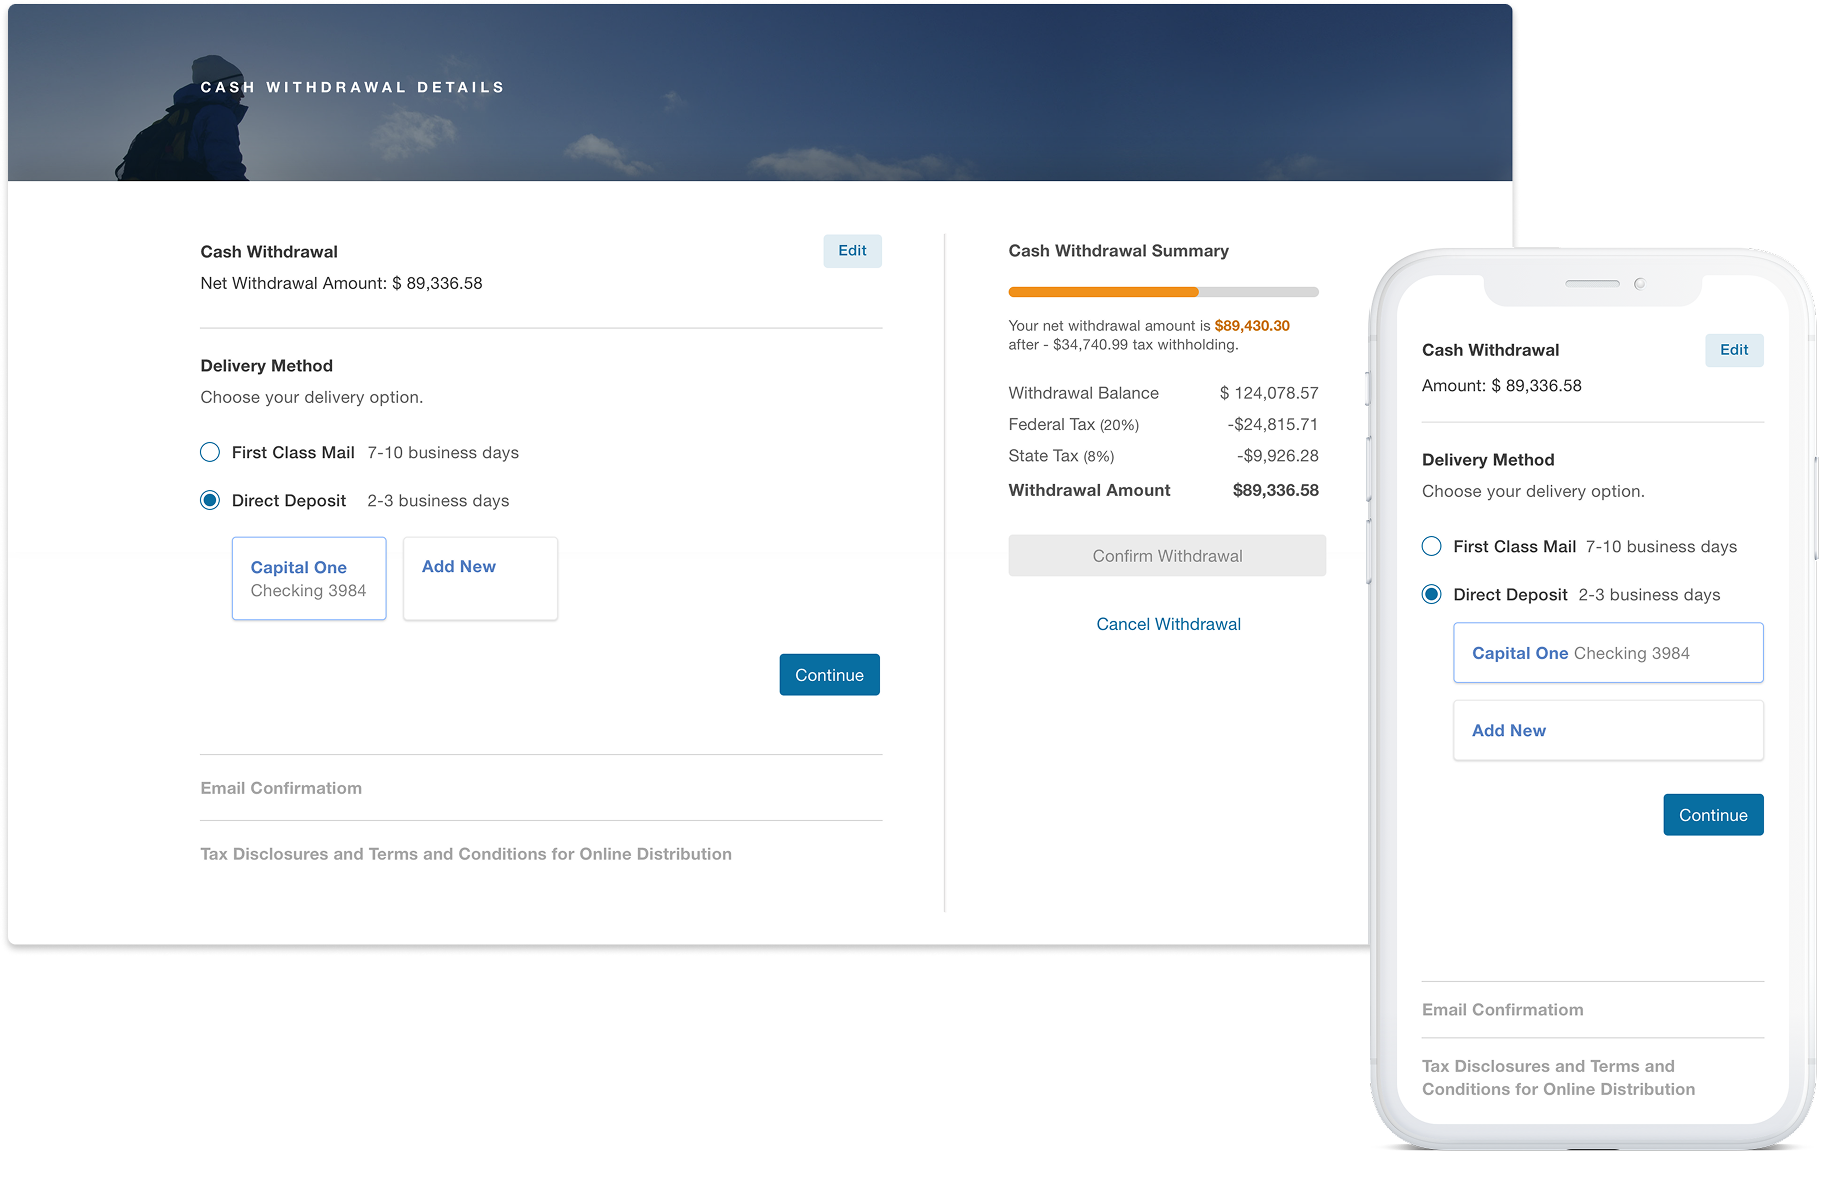Click Delivery Method heading on desktop
Screen dimensions: 1824x1182
pos(266,366)
